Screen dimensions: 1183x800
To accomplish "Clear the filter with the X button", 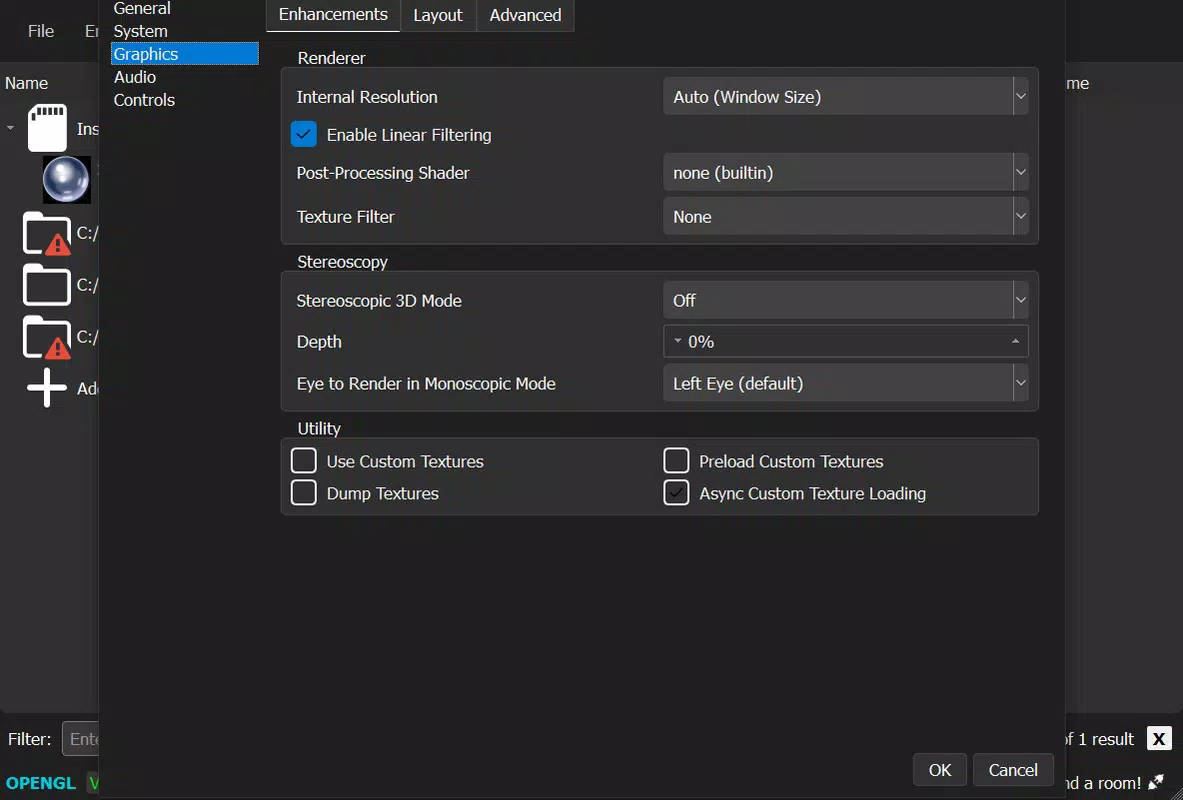I will pos(1159,738).
